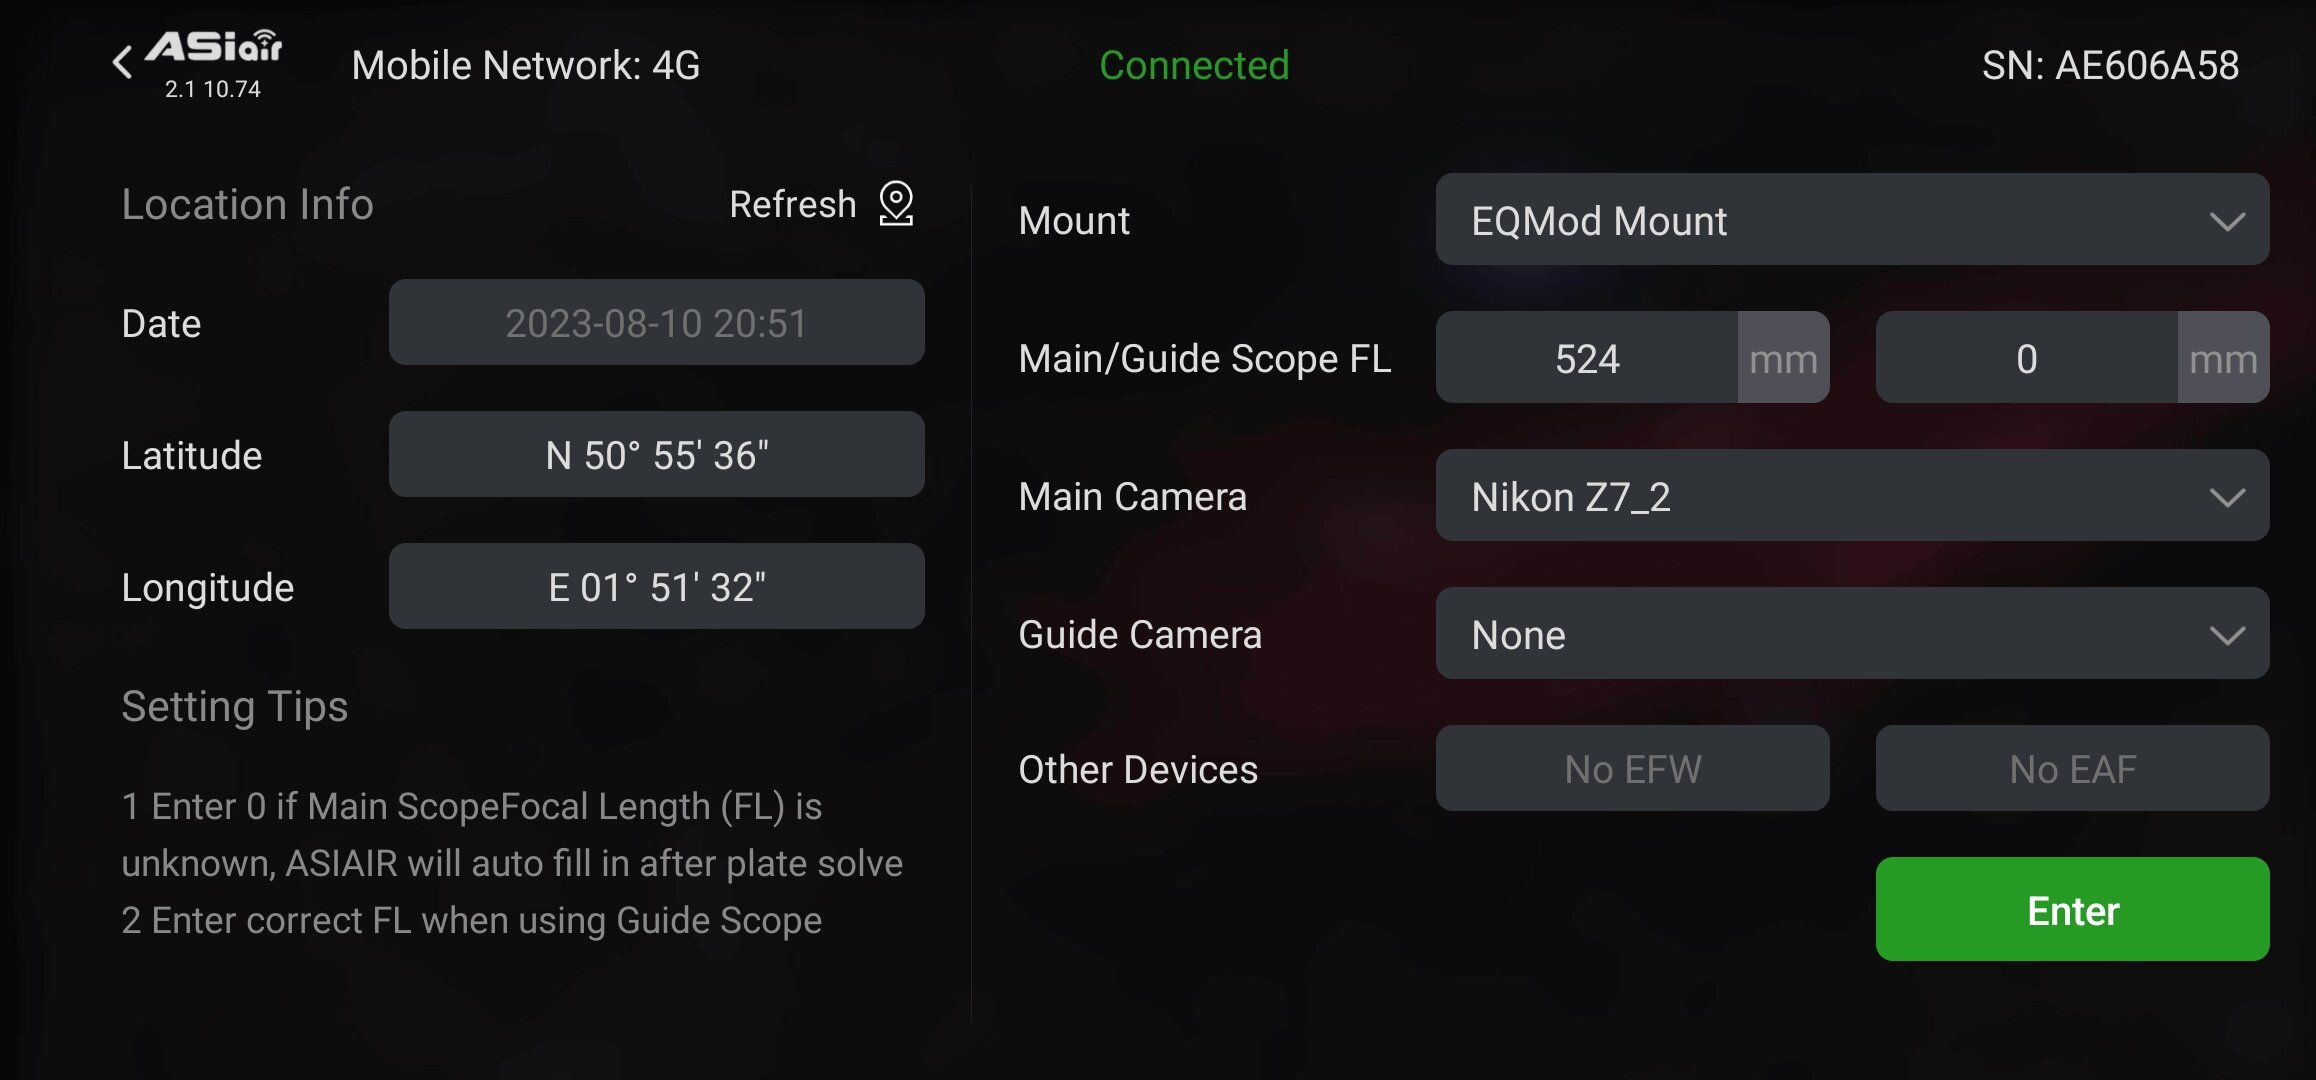Tap the ASIAIR logo
This screenshot has width=2316, height=1080.
(x=214, y=48)
